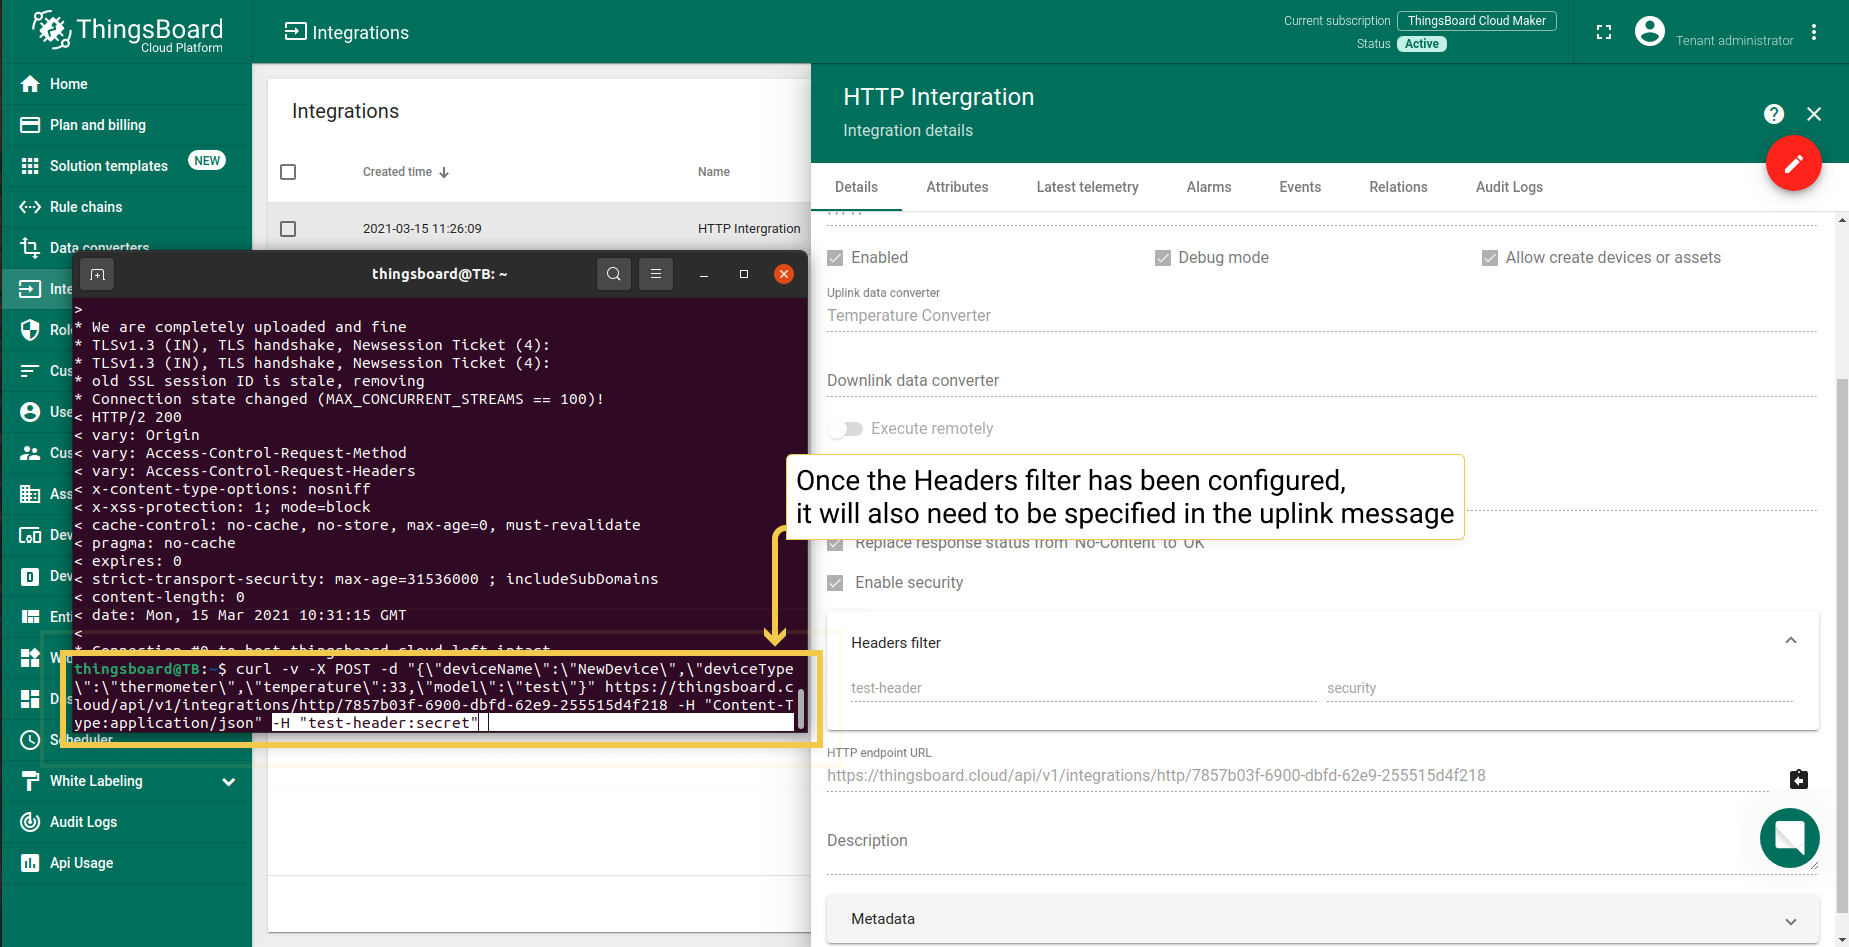
Task: Open terminal hamburger menu
Action: pyautogui.click(x=656, y=274)
